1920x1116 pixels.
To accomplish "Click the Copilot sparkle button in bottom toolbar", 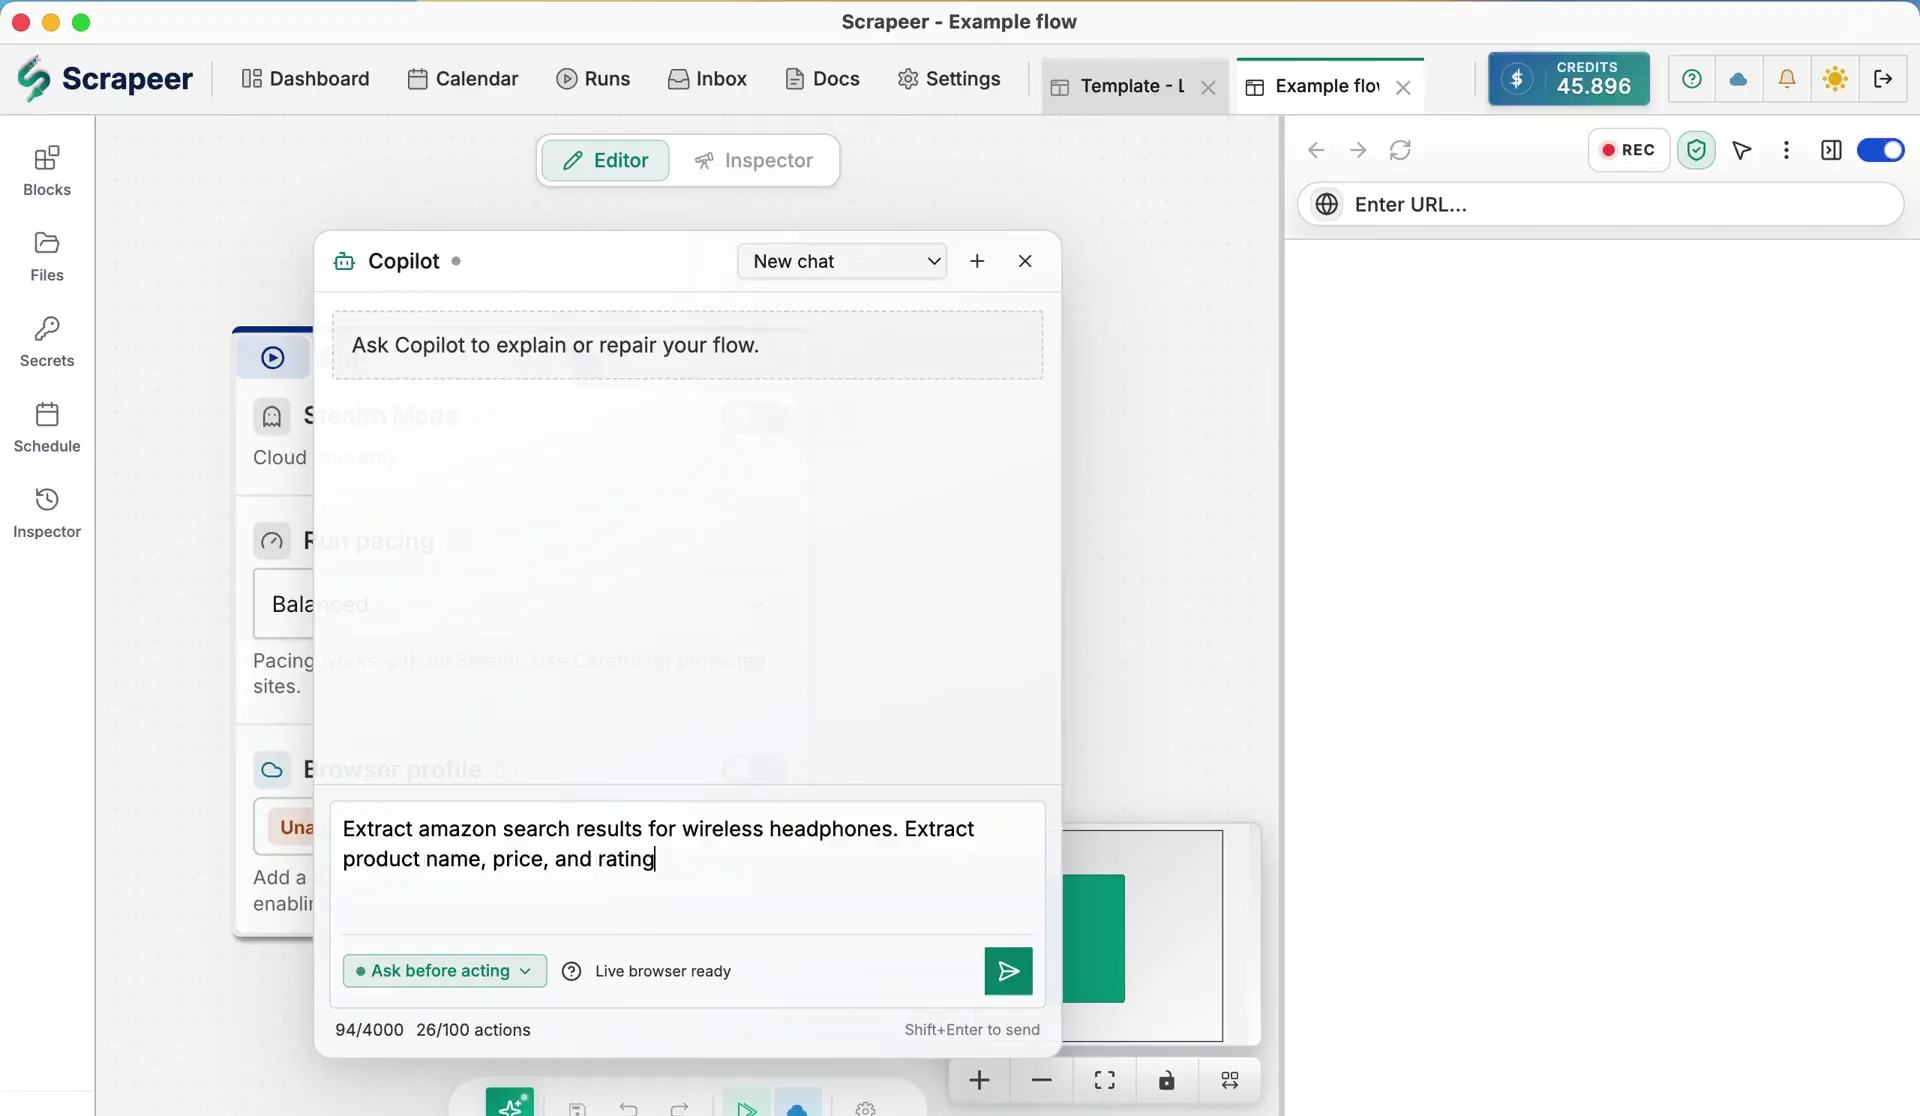I will (510, 1103).
